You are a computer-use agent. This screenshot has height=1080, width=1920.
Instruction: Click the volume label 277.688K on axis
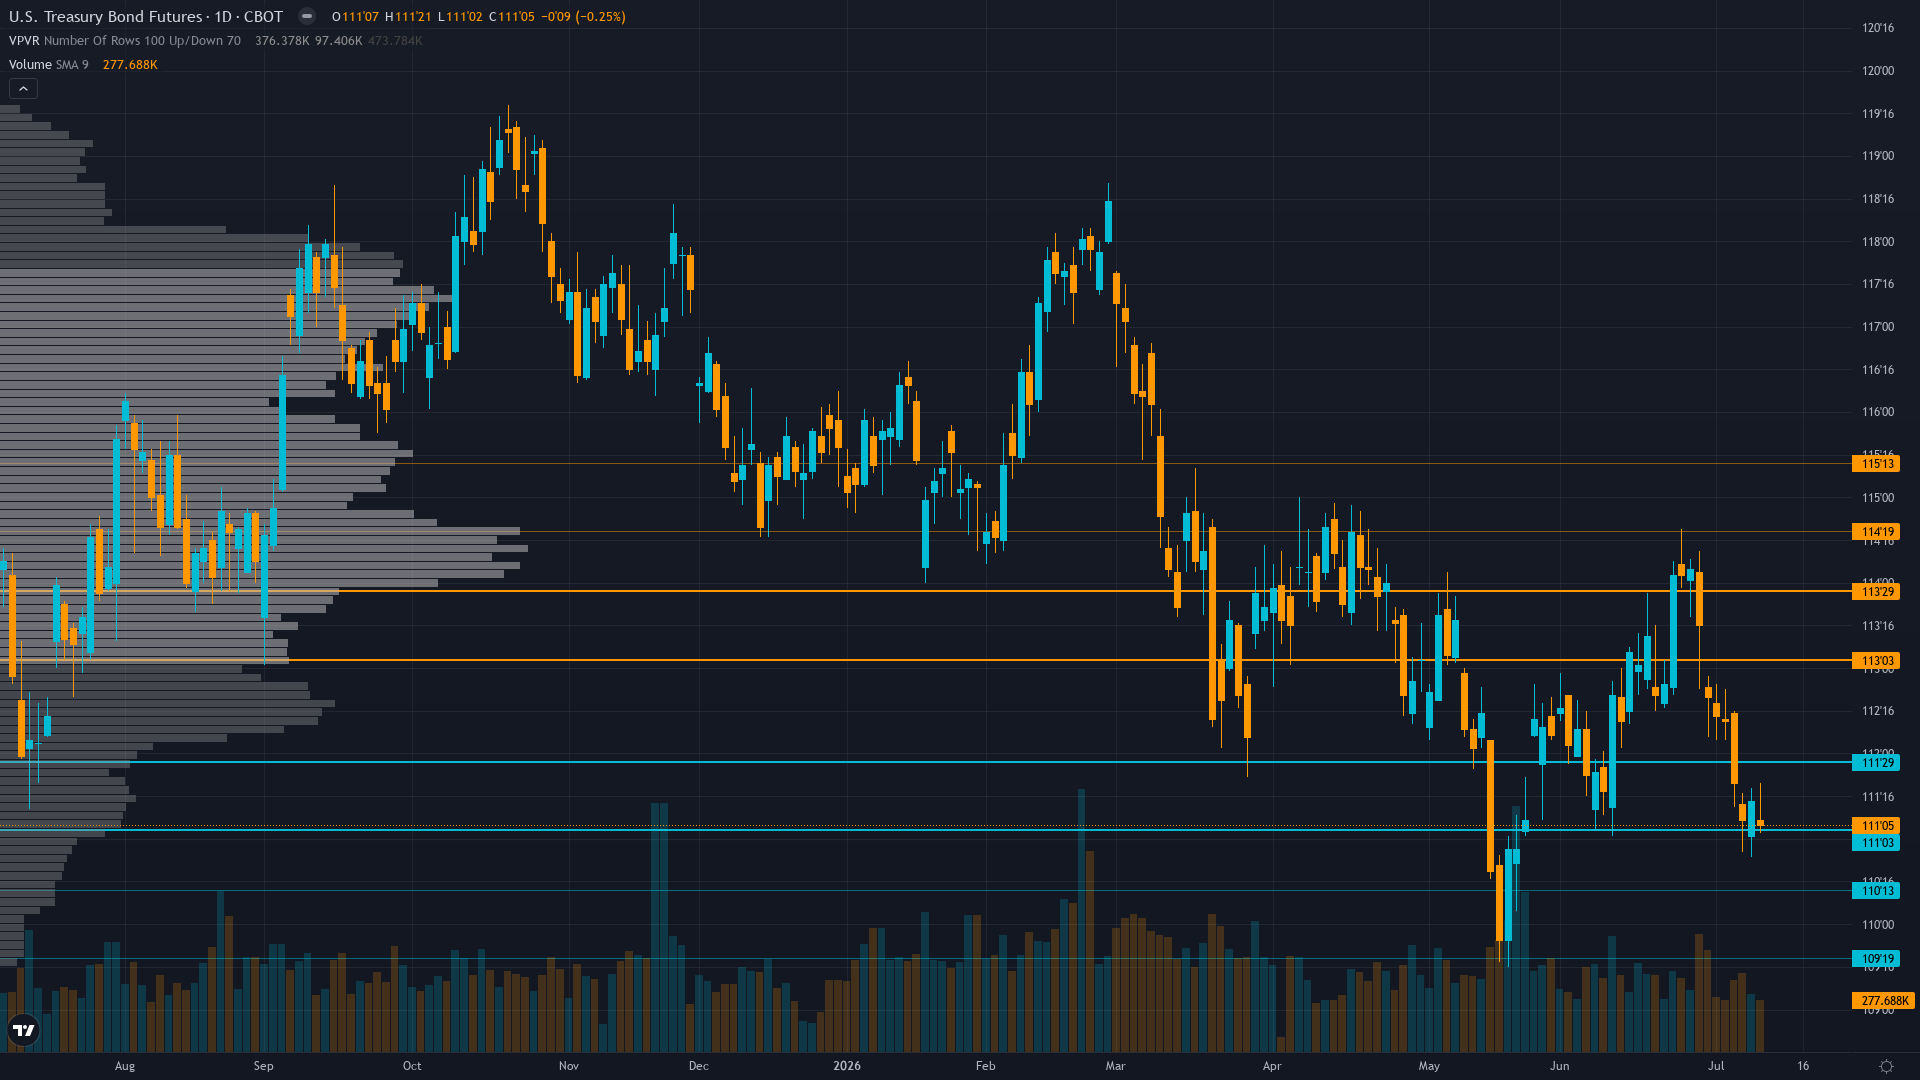[1883, 1001]
